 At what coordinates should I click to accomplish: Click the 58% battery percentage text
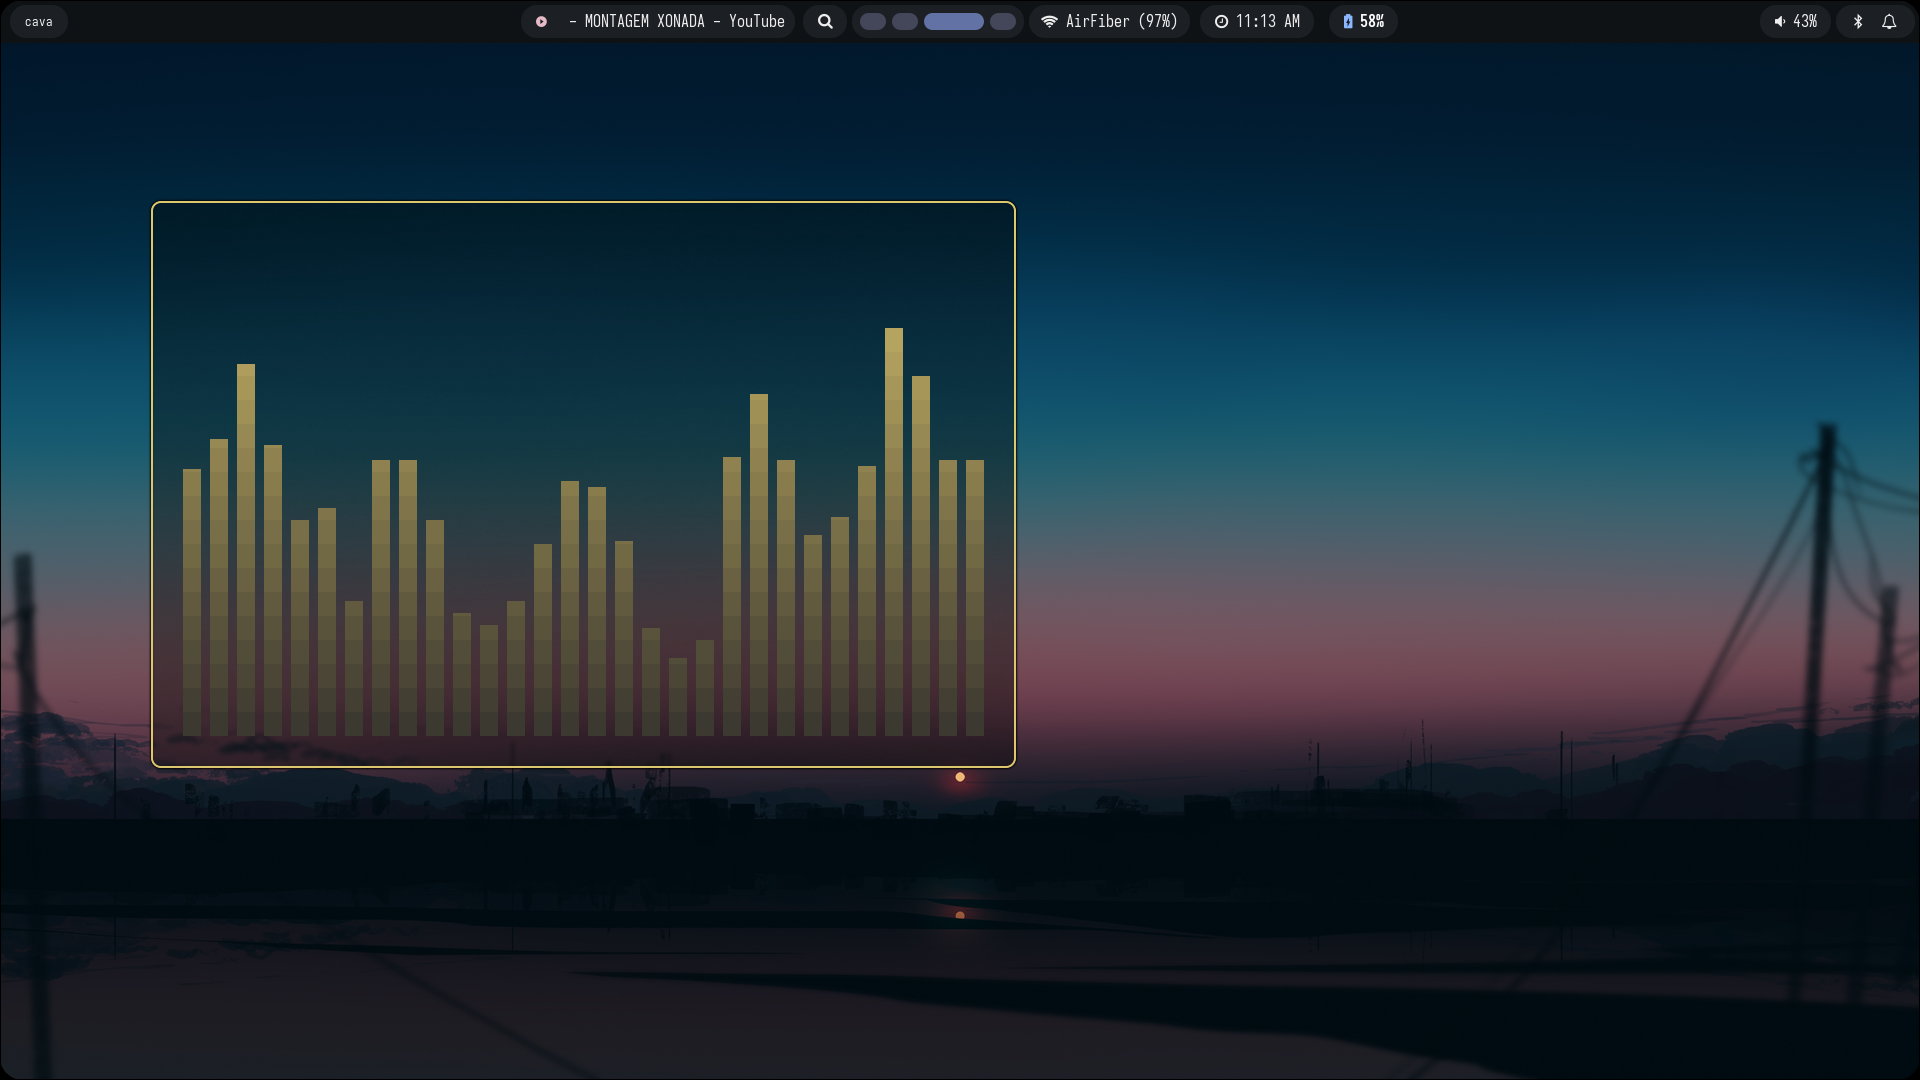coord(1372,21)
